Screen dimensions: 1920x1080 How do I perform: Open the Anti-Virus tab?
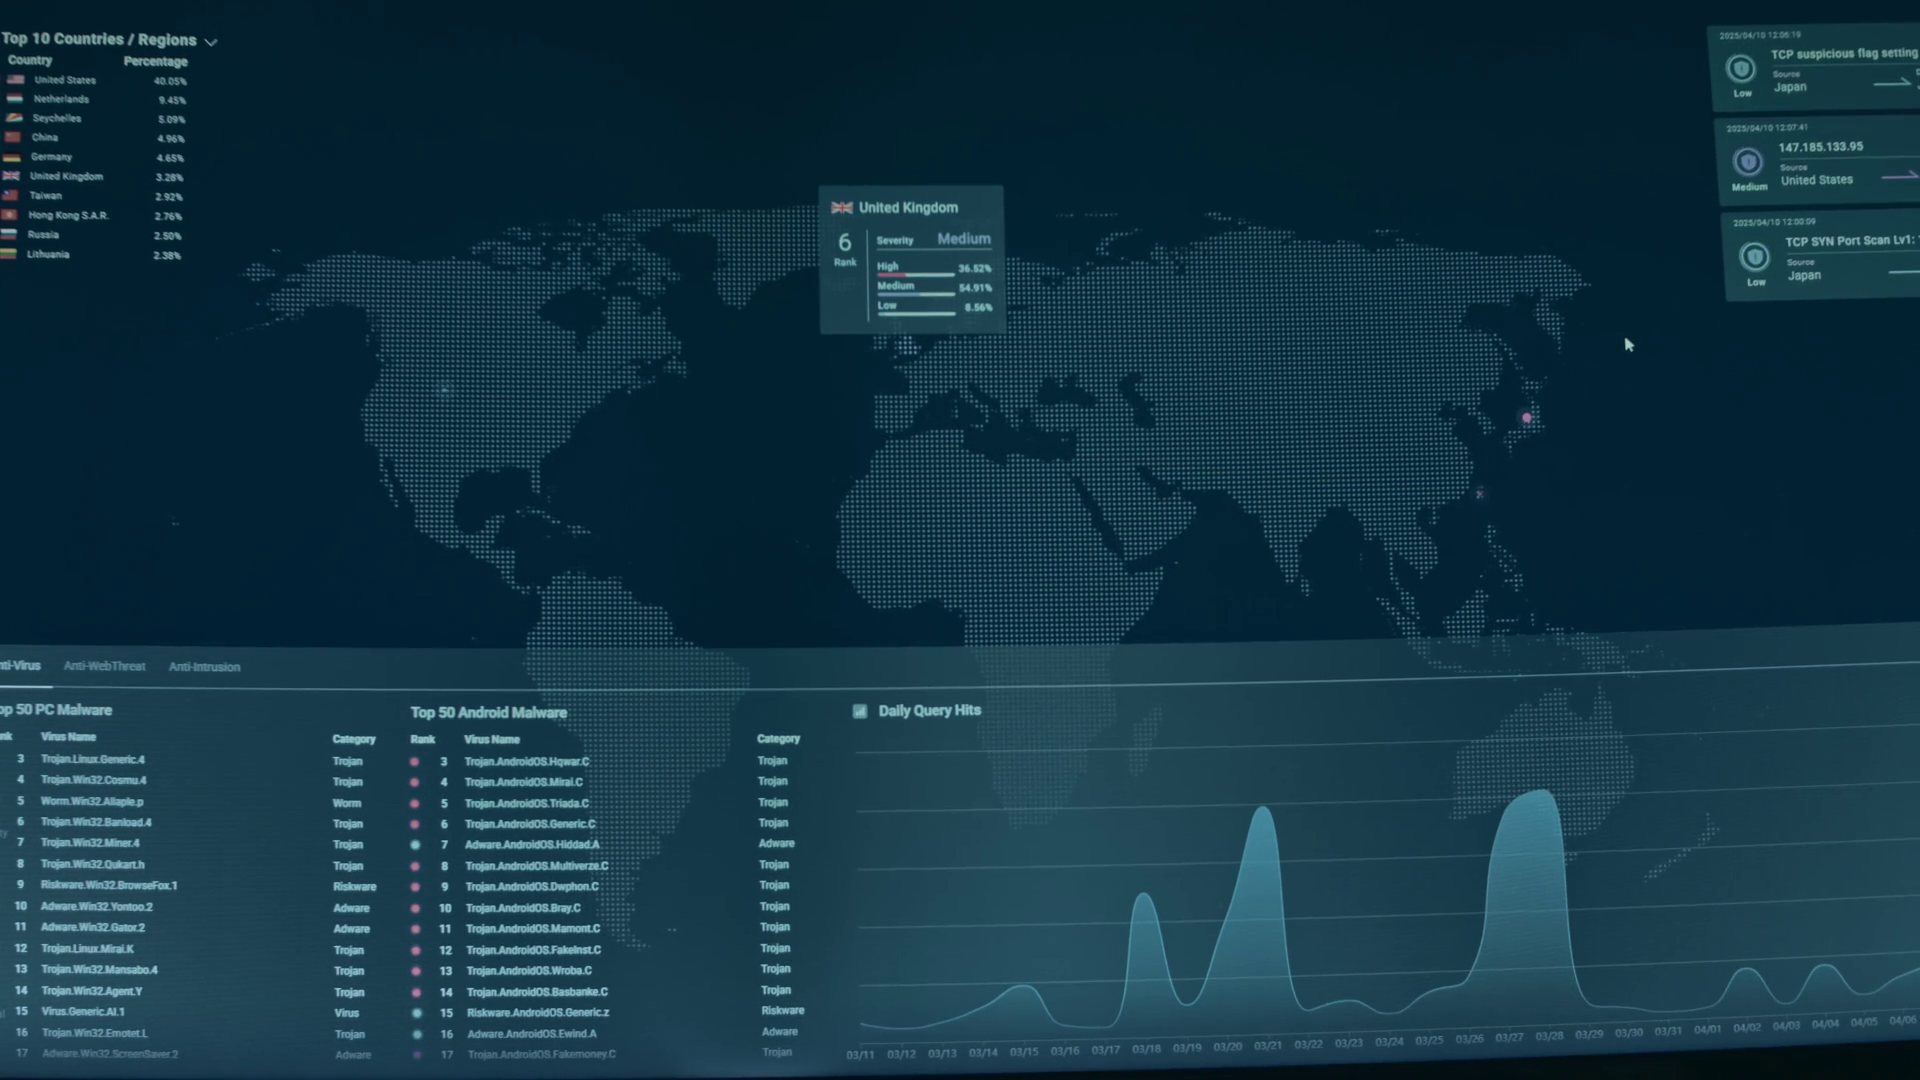20,665
